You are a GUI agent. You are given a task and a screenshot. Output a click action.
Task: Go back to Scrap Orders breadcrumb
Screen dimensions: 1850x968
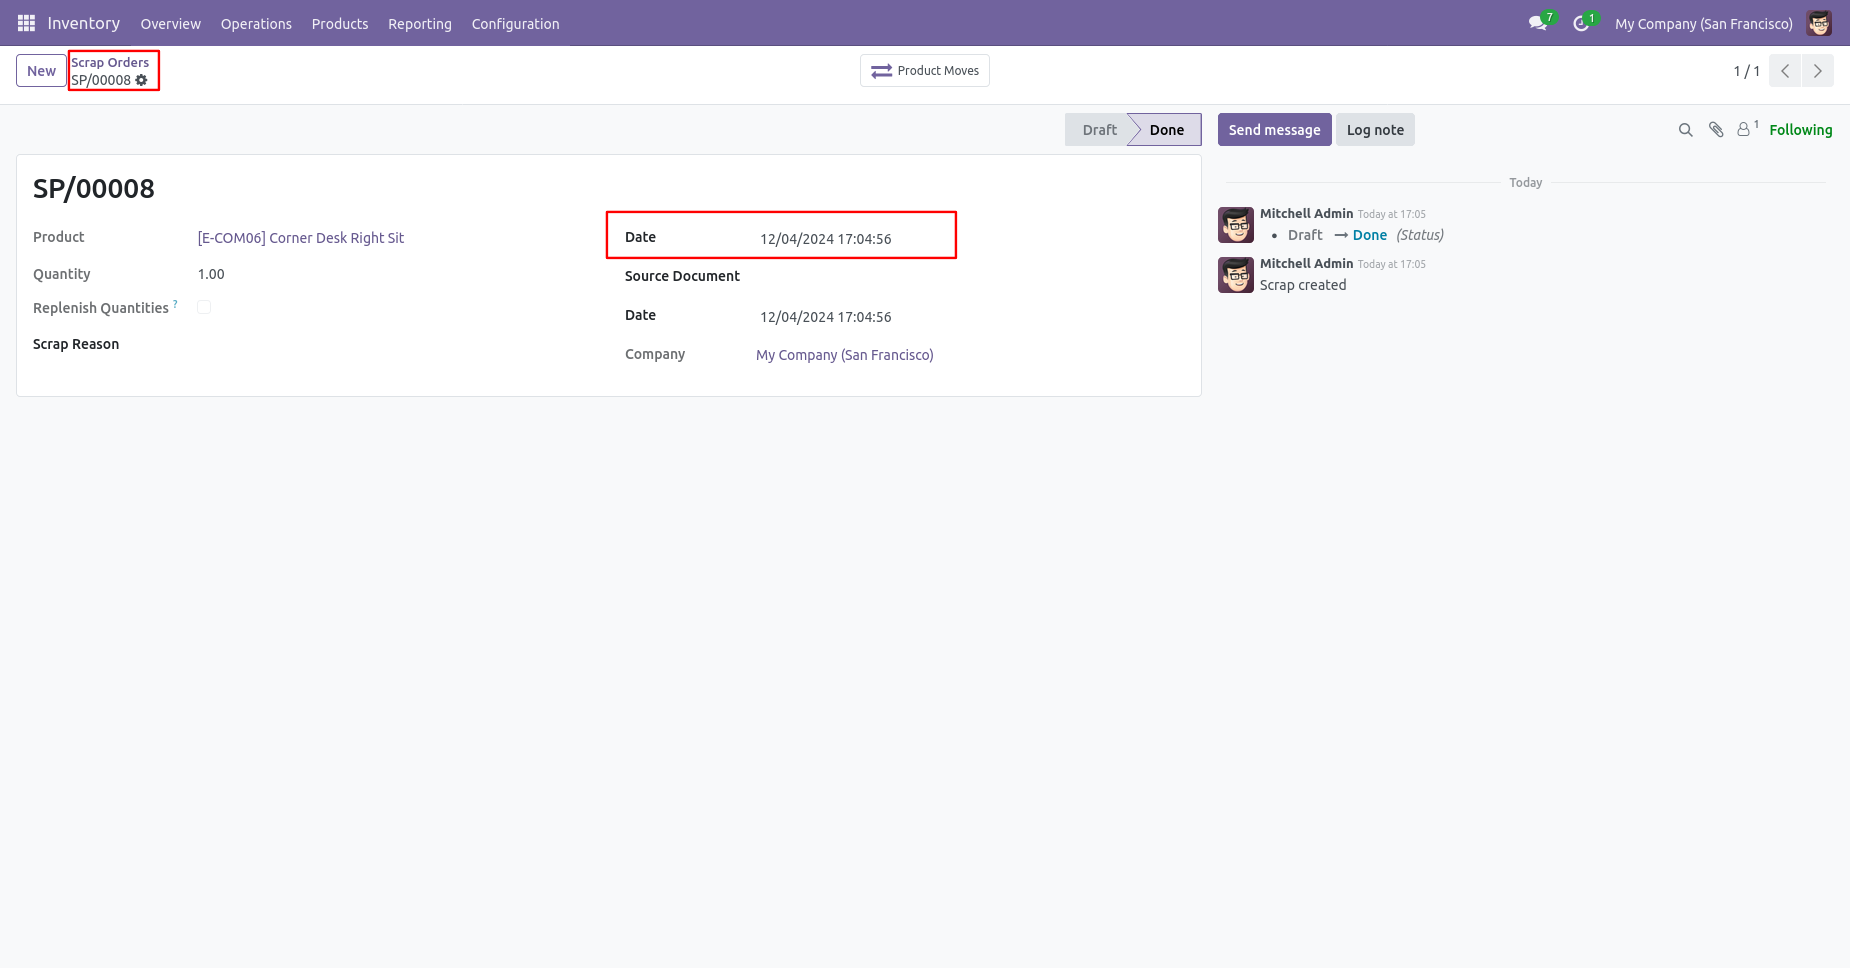[110, 62]
